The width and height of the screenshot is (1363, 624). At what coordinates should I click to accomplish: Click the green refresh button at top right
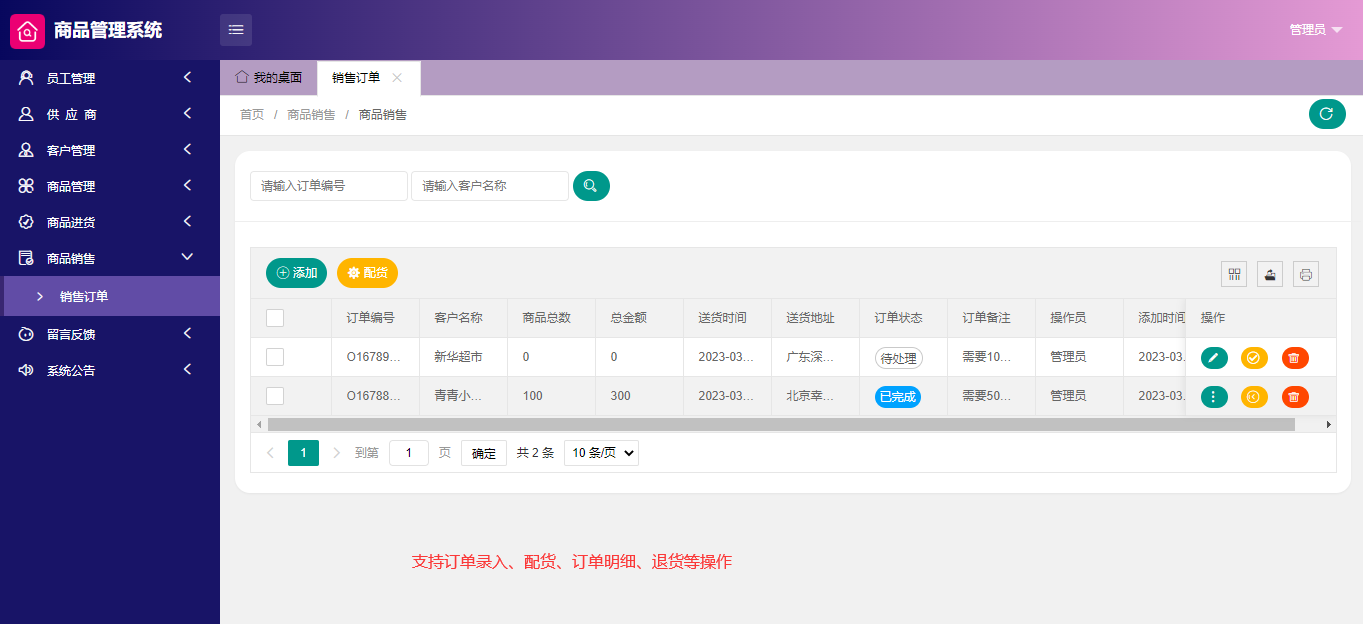(x=1327, y=114)
